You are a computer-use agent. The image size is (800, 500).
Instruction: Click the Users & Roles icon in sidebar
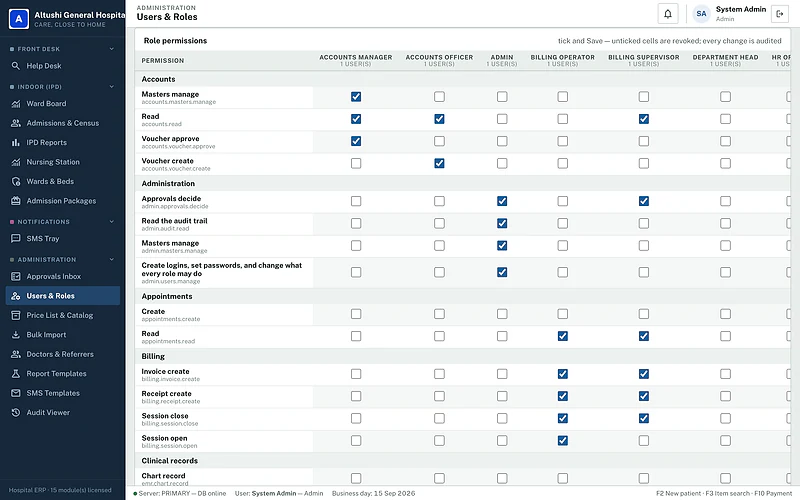[16, 295]
